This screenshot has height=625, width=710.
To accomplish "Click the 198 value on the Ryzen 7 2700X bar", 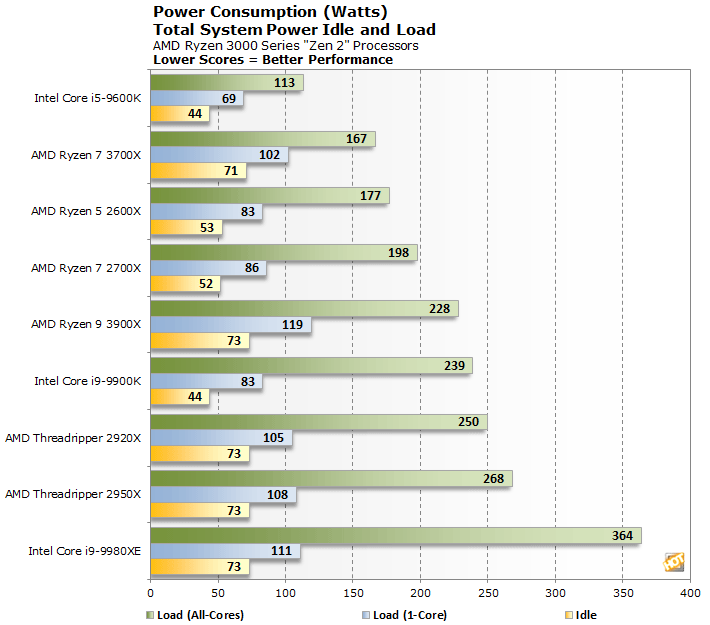I will point(398,253).
